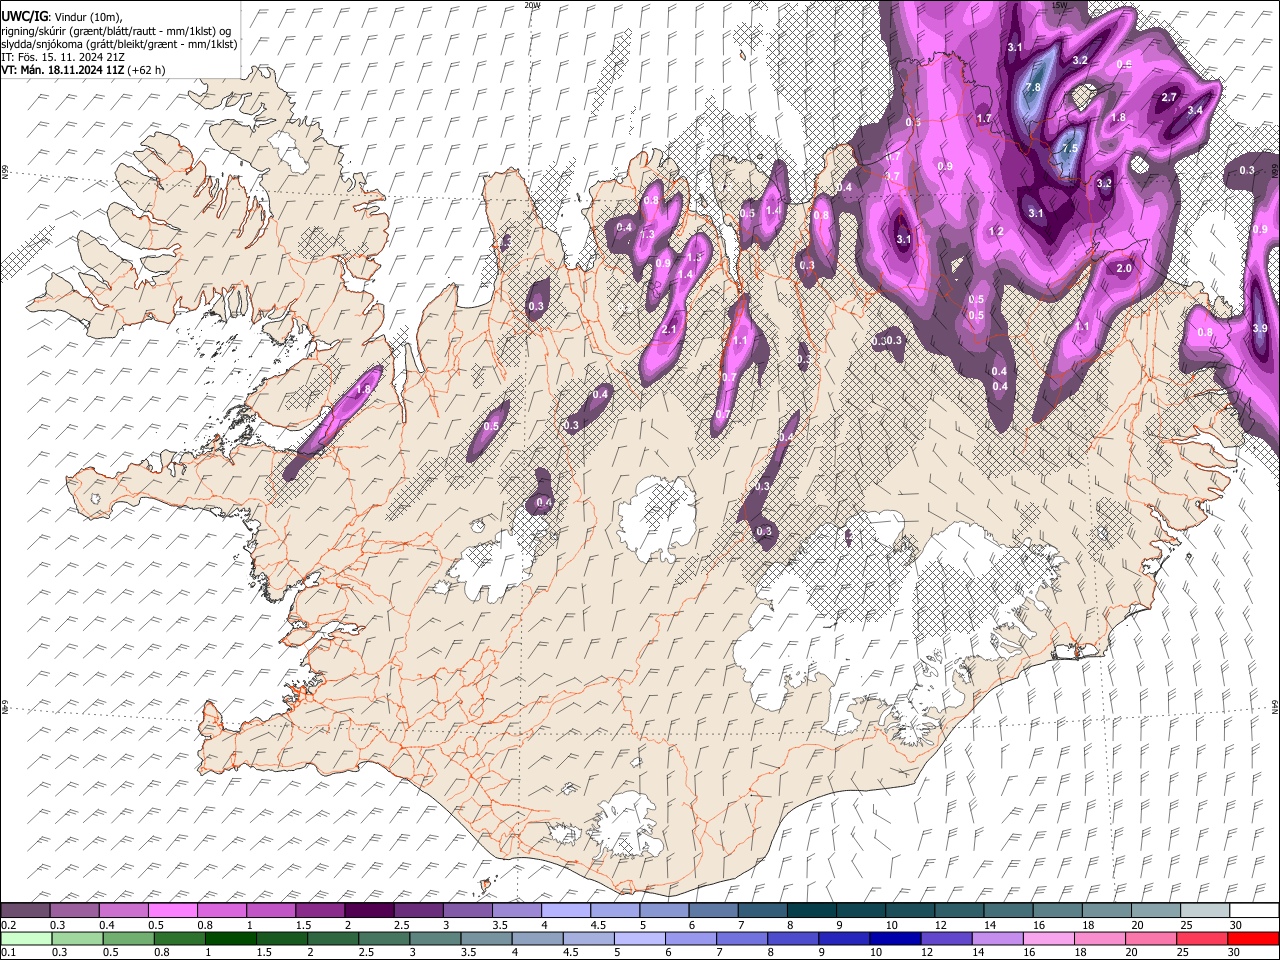This screenshot has height=960, width=1280.
Task: Click the 'VT: Mán. 18.11.2024 11Z' valid time
Action: click(63, 70)
